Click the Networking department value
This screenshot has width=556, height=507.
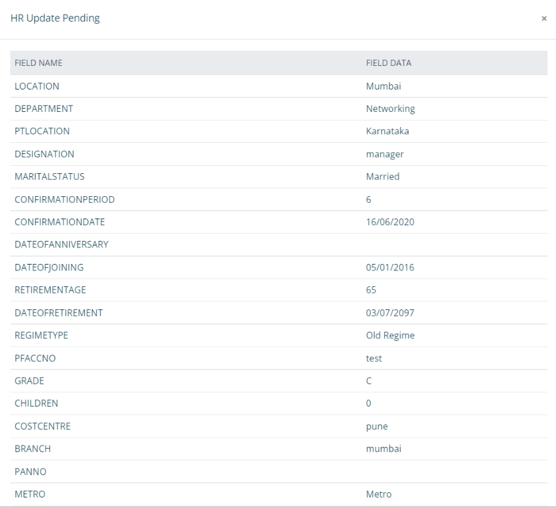point(390,109)
